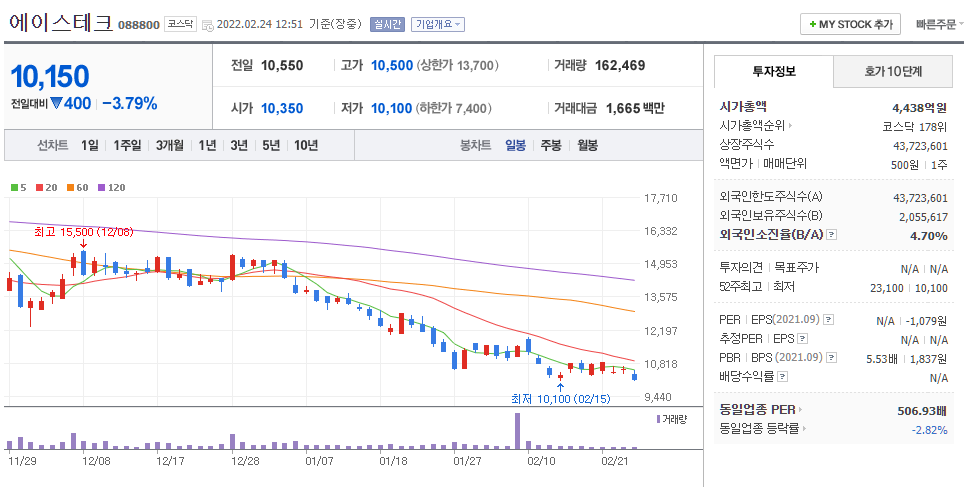Click the blue low-price arrow marker at 02/15
967x487 pixels.
click(559, 387)
